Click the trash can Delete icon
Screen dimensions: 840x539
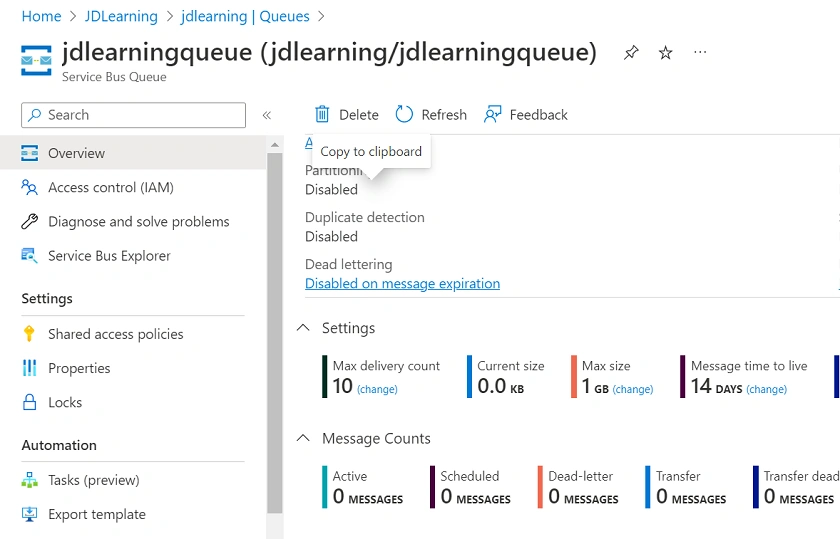(x=322, y=114)
